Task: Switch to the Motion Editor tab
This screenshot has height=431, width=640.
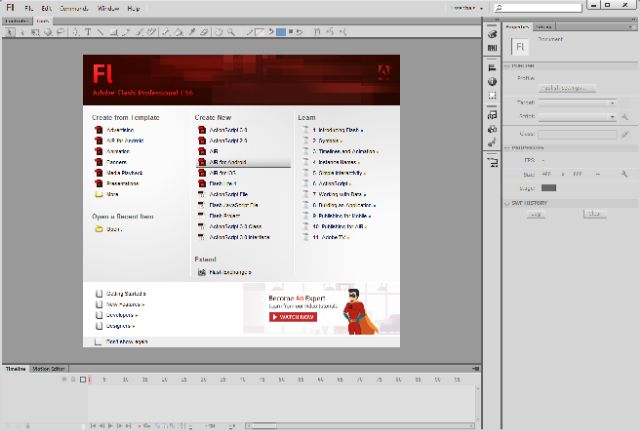Action: (x=49, y=369)
